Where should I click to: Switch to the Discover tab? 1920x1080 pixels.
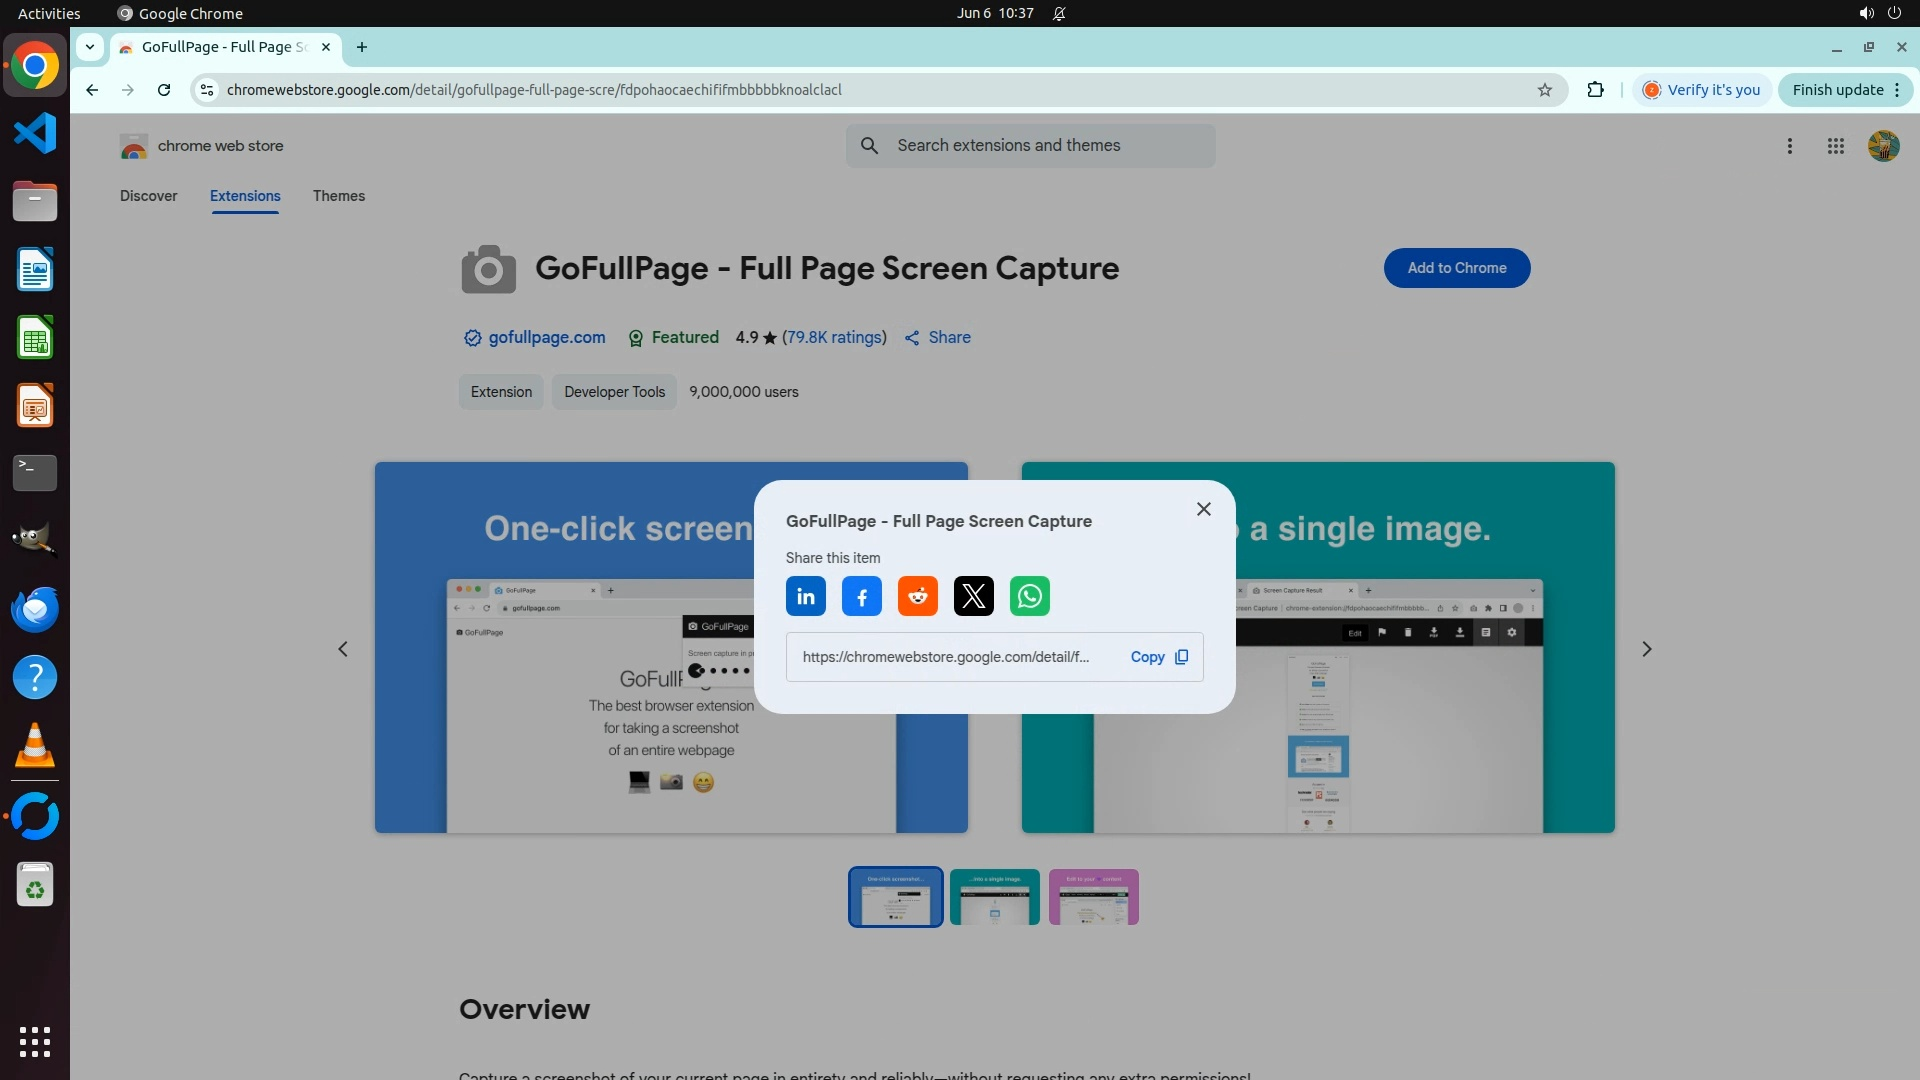point(148,196)
